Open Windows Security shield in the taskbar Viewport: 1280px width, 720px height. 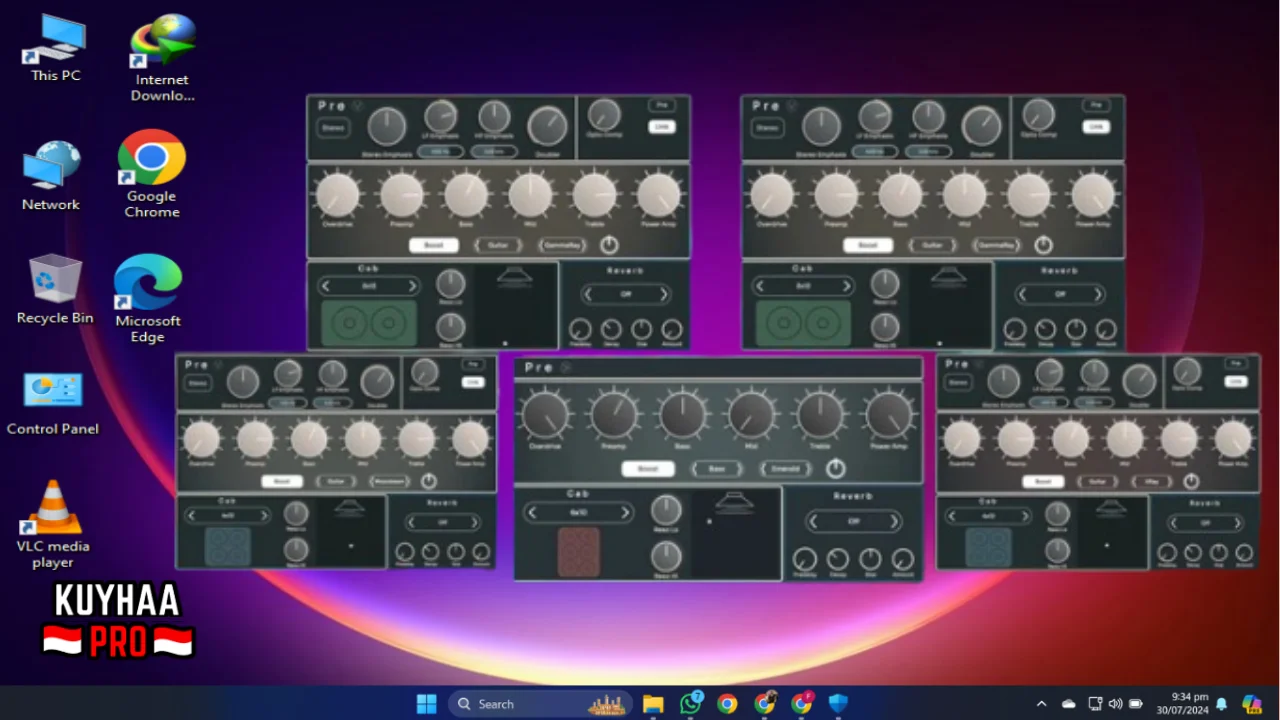[x=838, y=704]
